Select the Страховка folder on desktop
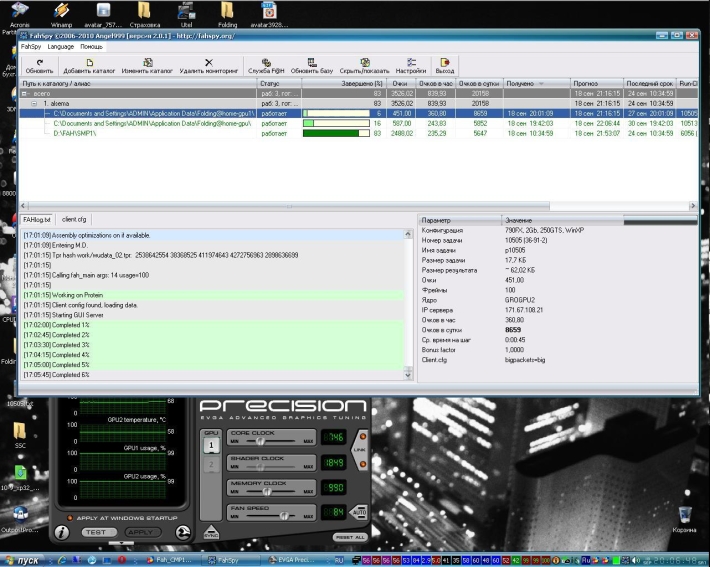Viewport: 710px width, 567px height. (144, 14)
